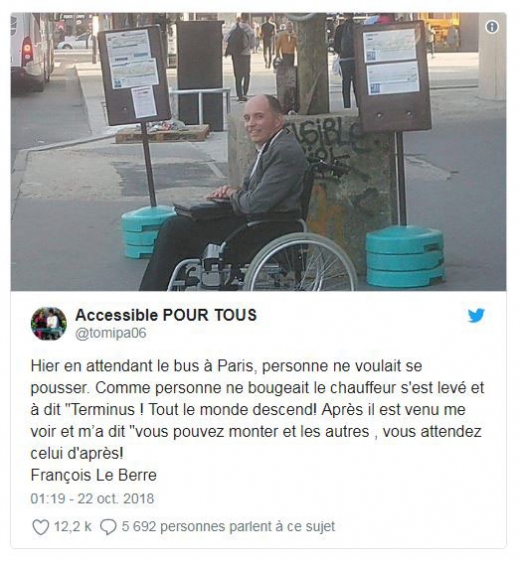The height and width of the screenshot is (561, 520).
Task: Open replies via speech bubble icon
Action: (108, 527)
